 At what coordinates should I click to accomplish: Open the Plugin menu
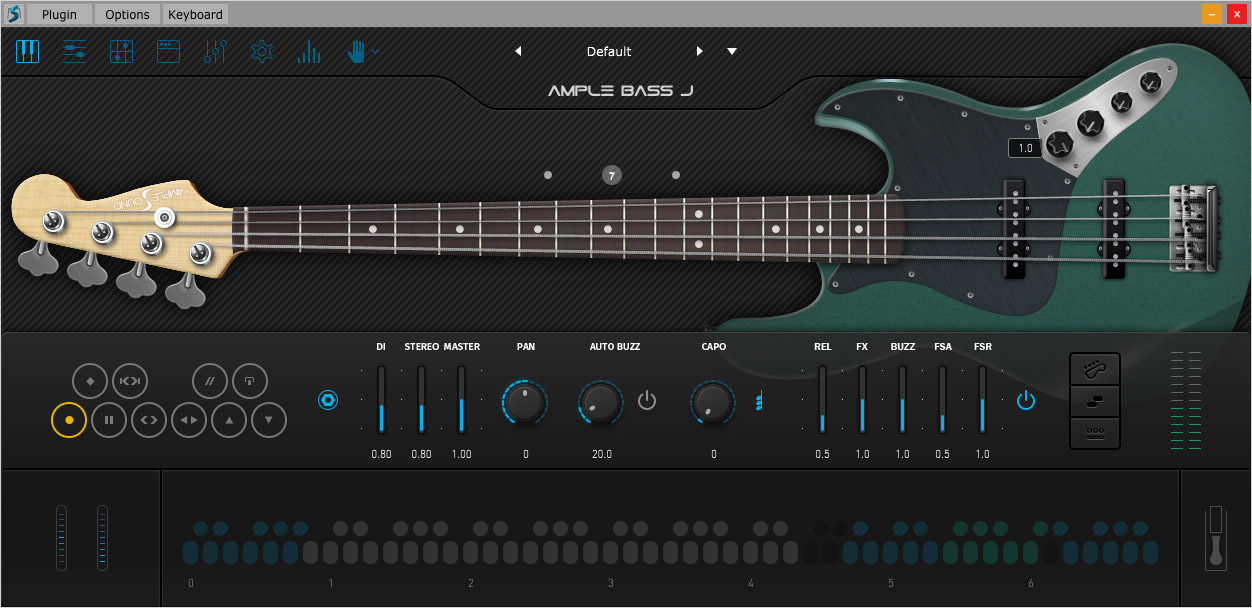click(x=59, y=14)
